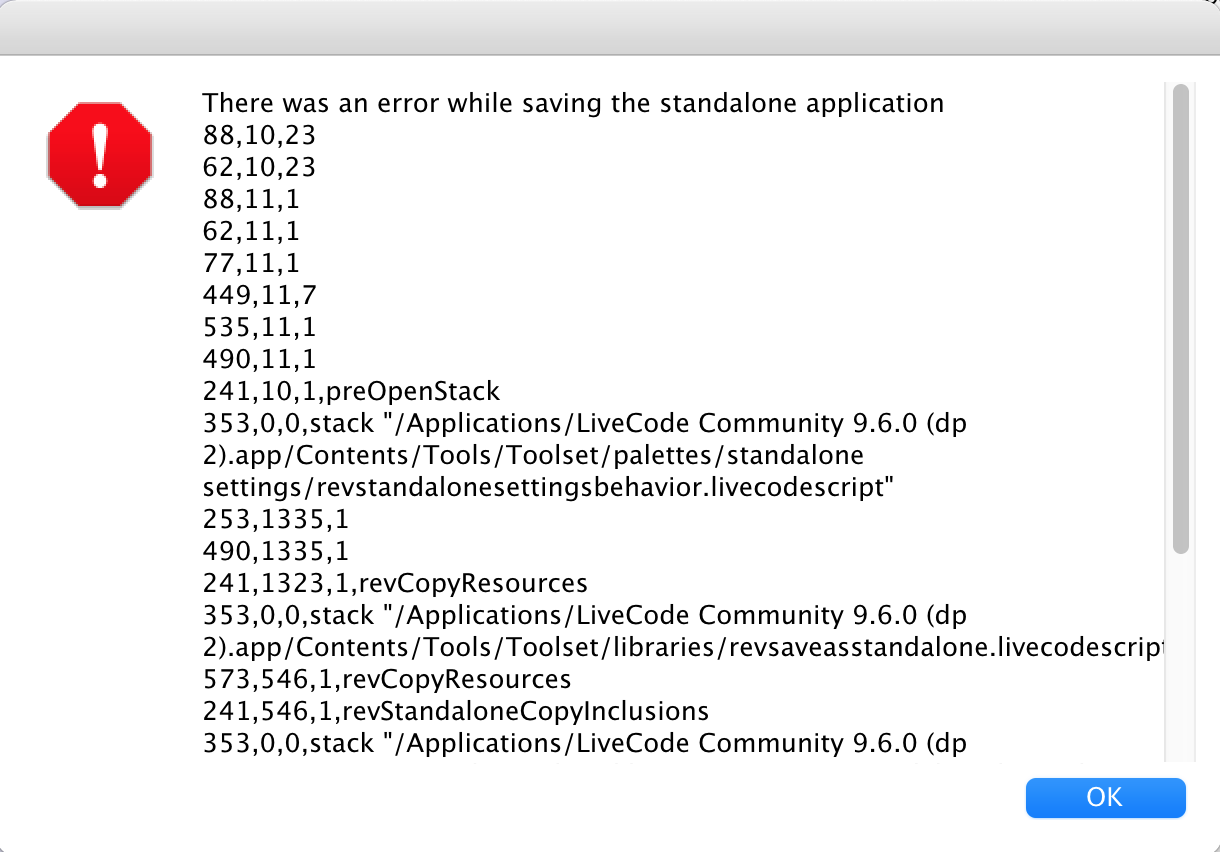Click the dialog's blank title bar

[x=610, y=28]
